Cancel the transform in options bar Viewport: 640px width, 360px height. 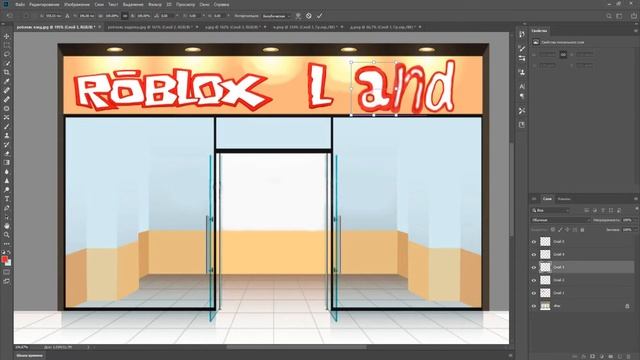pyautogui.click(x=309, y=16)
